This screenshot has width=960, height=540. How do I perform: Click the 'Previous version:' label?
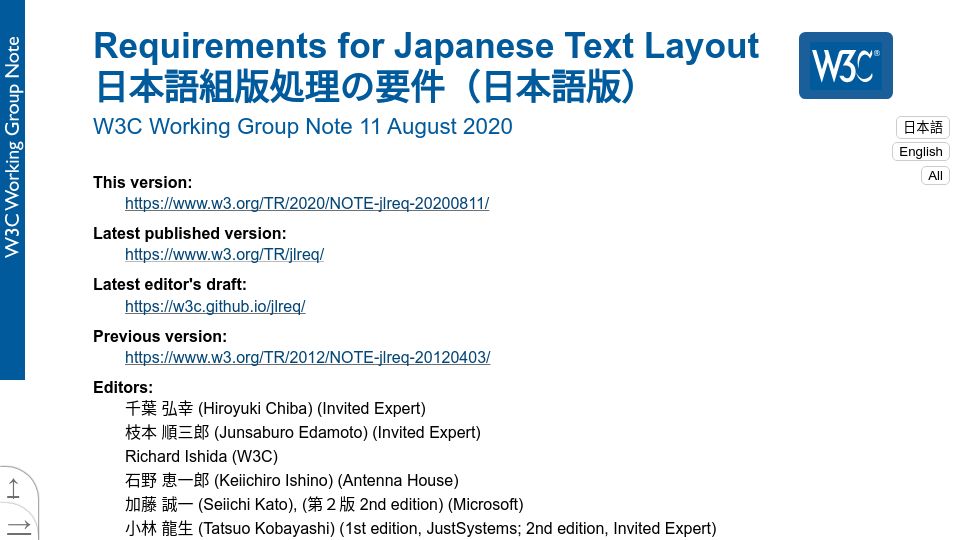160,336
